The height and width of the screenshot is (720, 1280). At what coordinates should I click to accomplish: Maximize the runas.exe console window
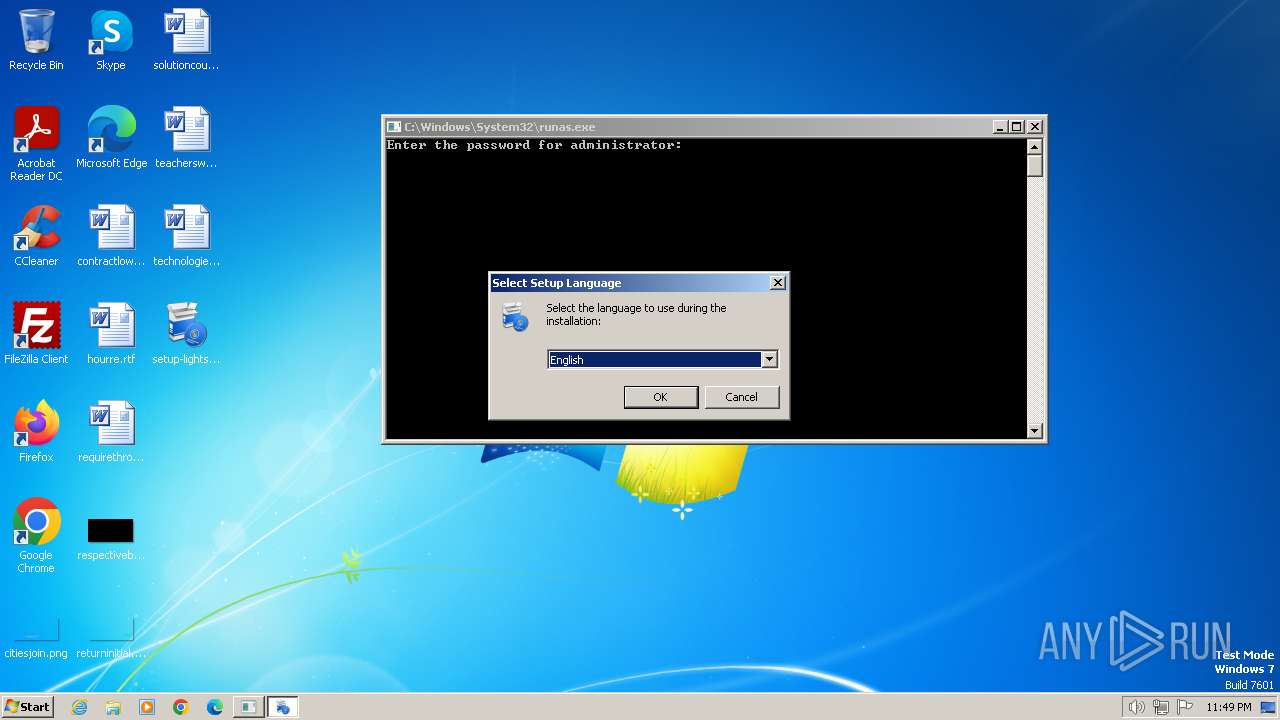click(x=1016, y=127)
